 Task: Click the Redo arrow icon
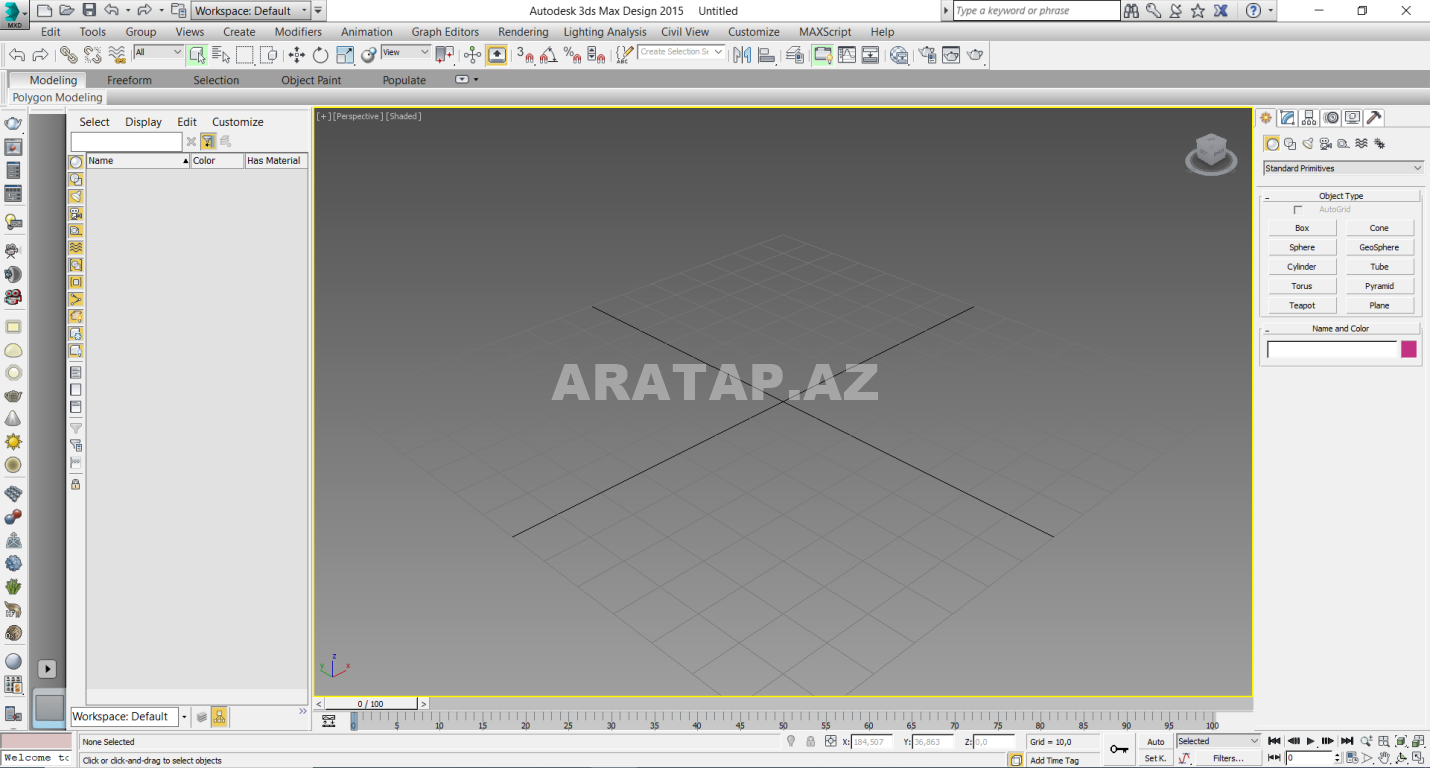pos(40,55)
